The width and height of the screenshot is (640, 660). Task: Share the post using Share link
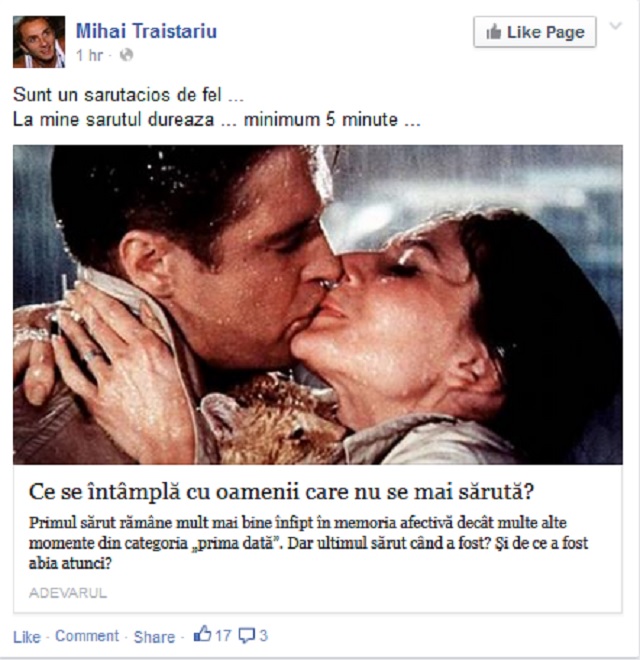tap(154, 637)
